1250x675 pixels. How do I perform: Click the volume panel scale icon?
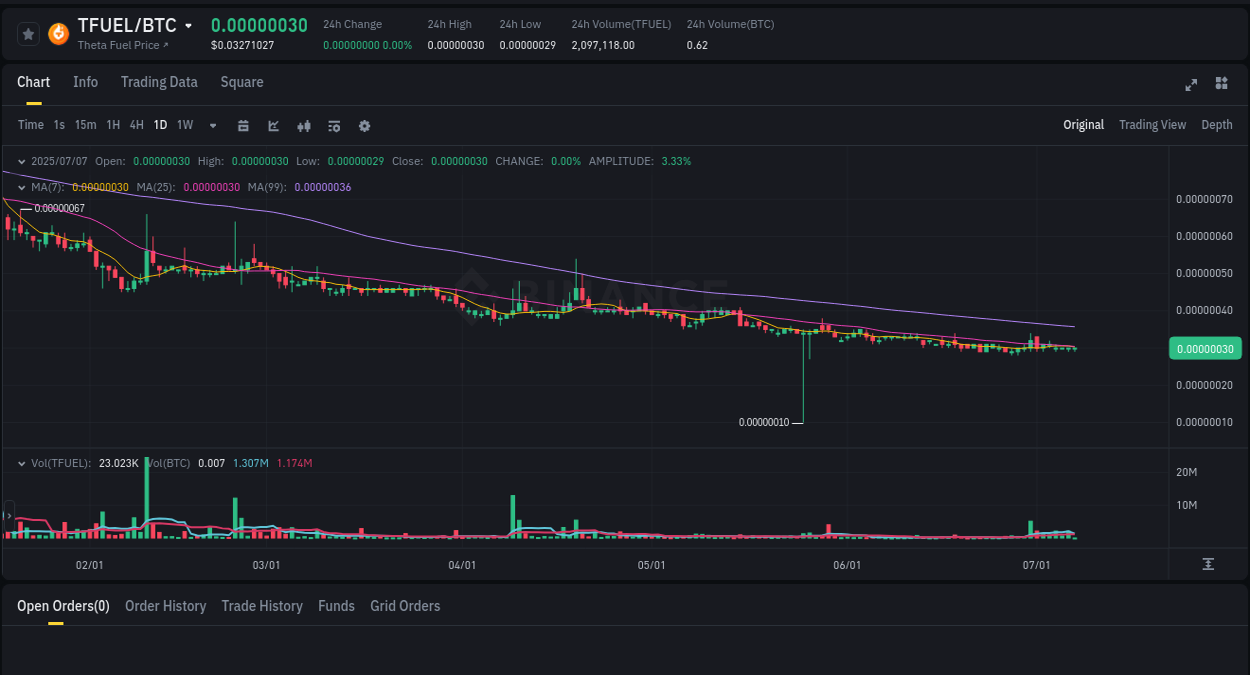[x=1209, y=565]
